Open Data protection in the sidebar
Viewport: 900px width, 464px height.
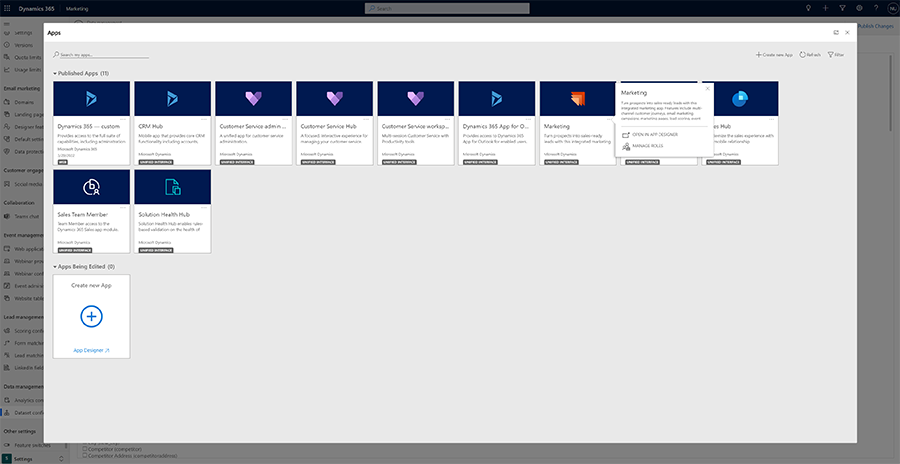22,151
